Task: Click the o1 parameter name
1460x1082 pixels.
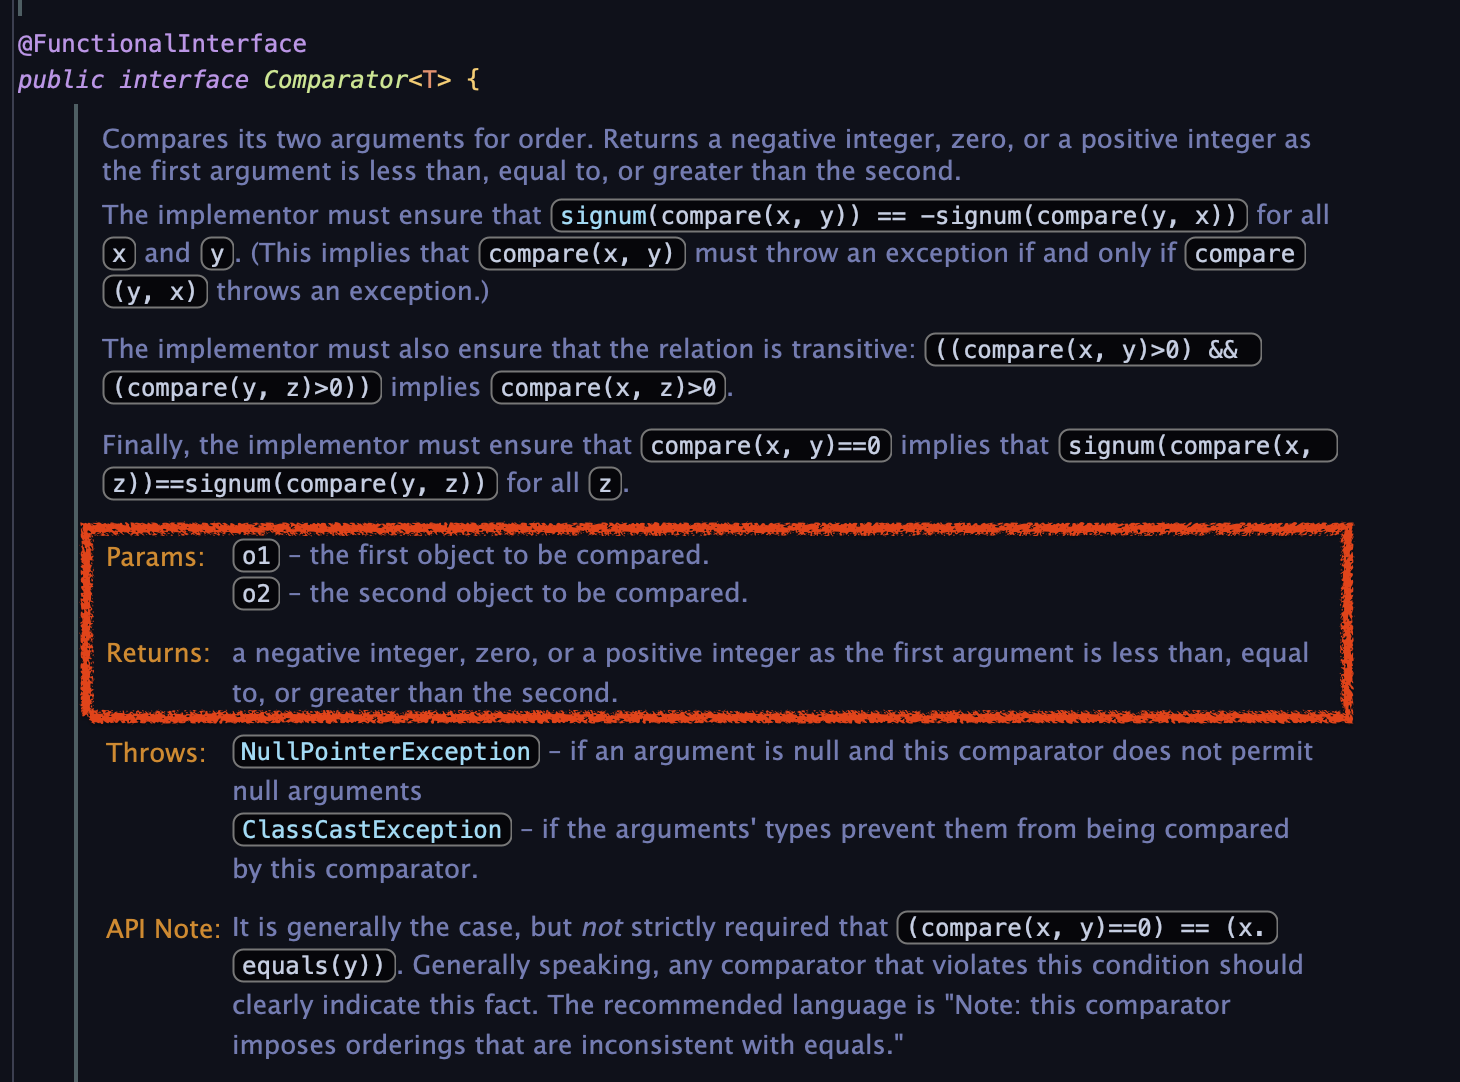Action: tap(256, 556)
